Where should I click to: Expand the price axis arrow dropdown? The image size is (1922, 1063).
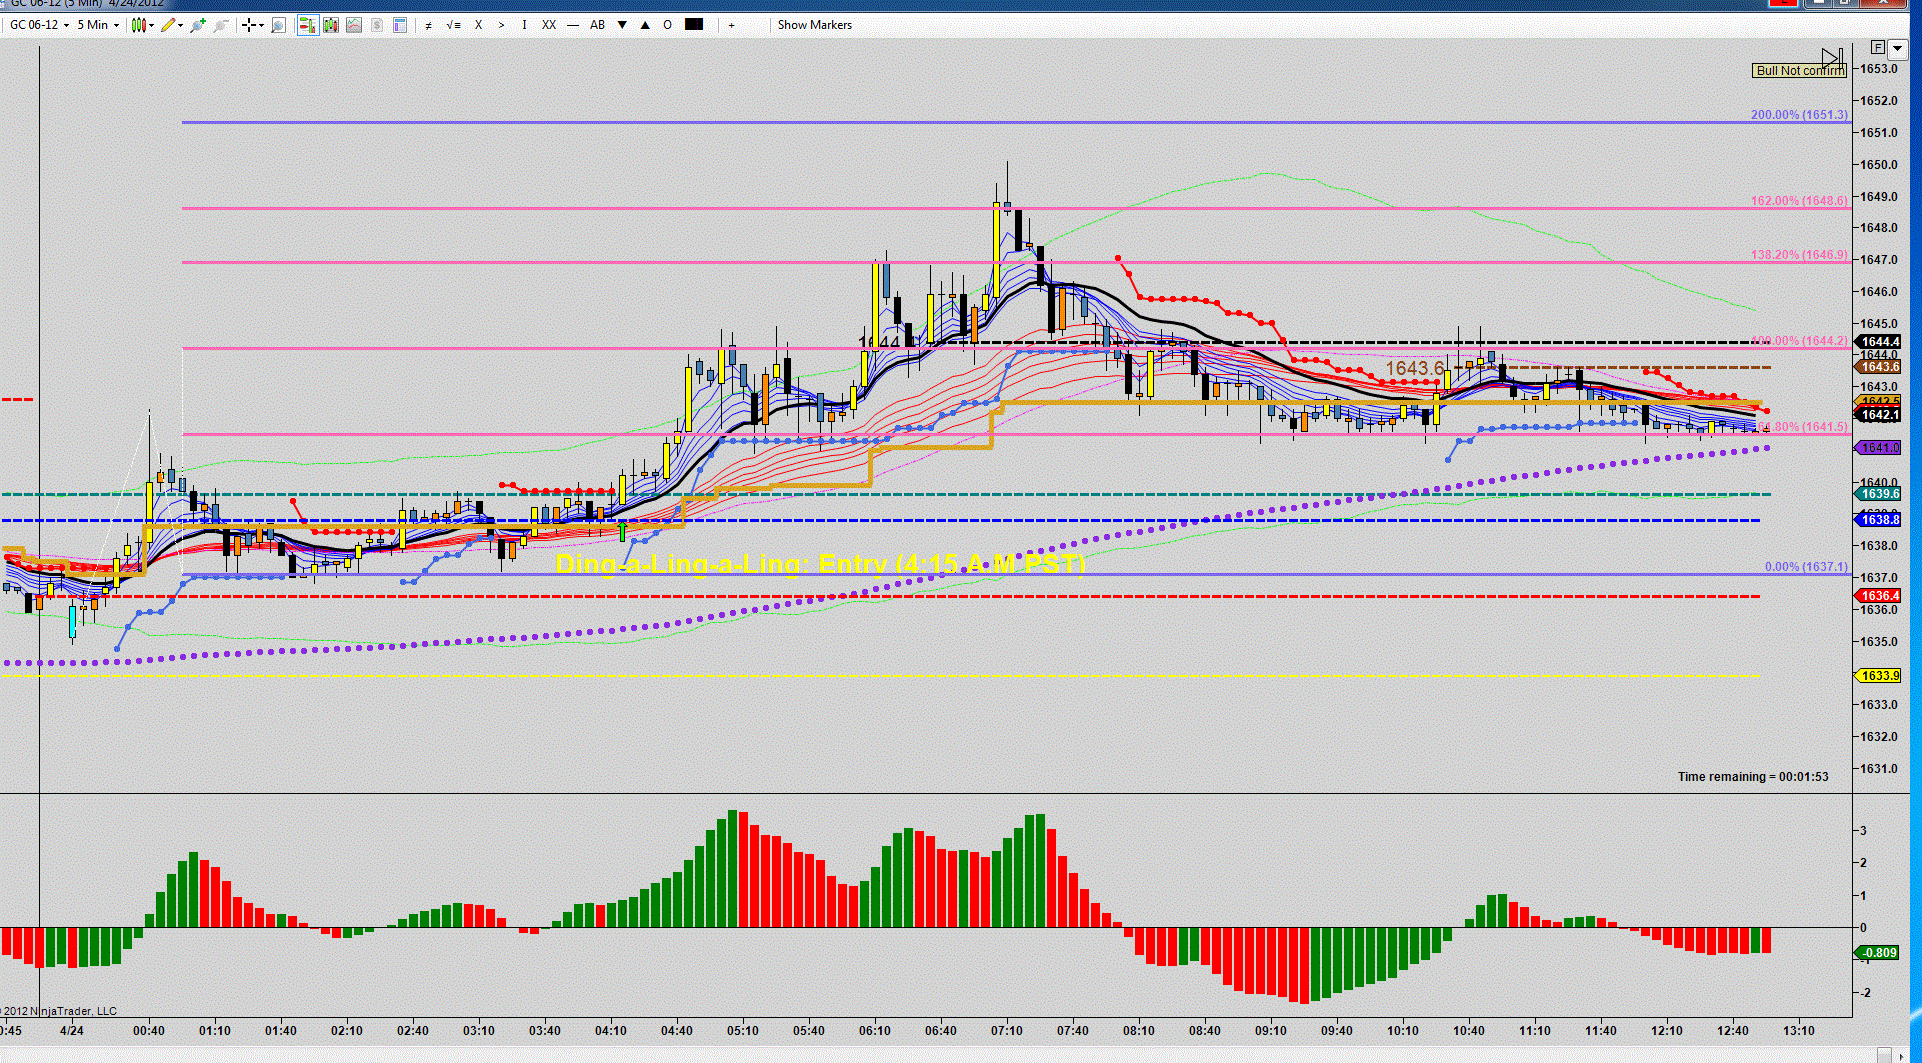1897,48
